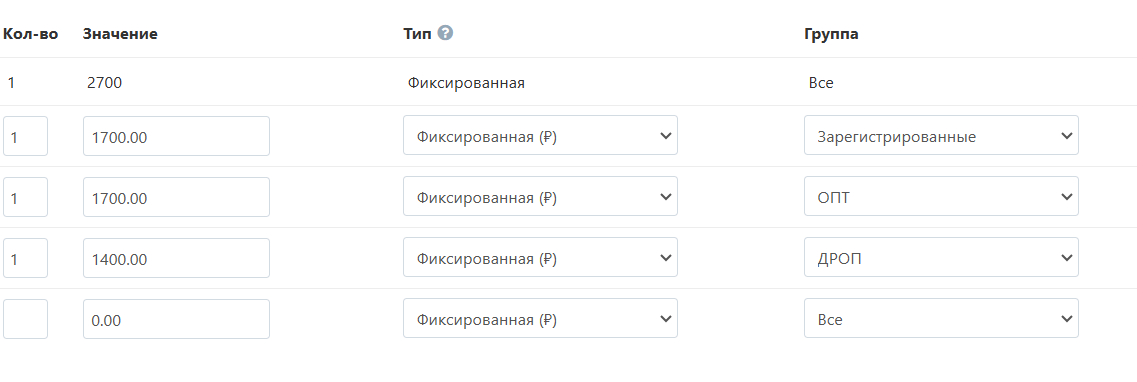Open type dropdown in the ДРОП row
Screen dimensions: 1137x382
[x=540, y=257]
